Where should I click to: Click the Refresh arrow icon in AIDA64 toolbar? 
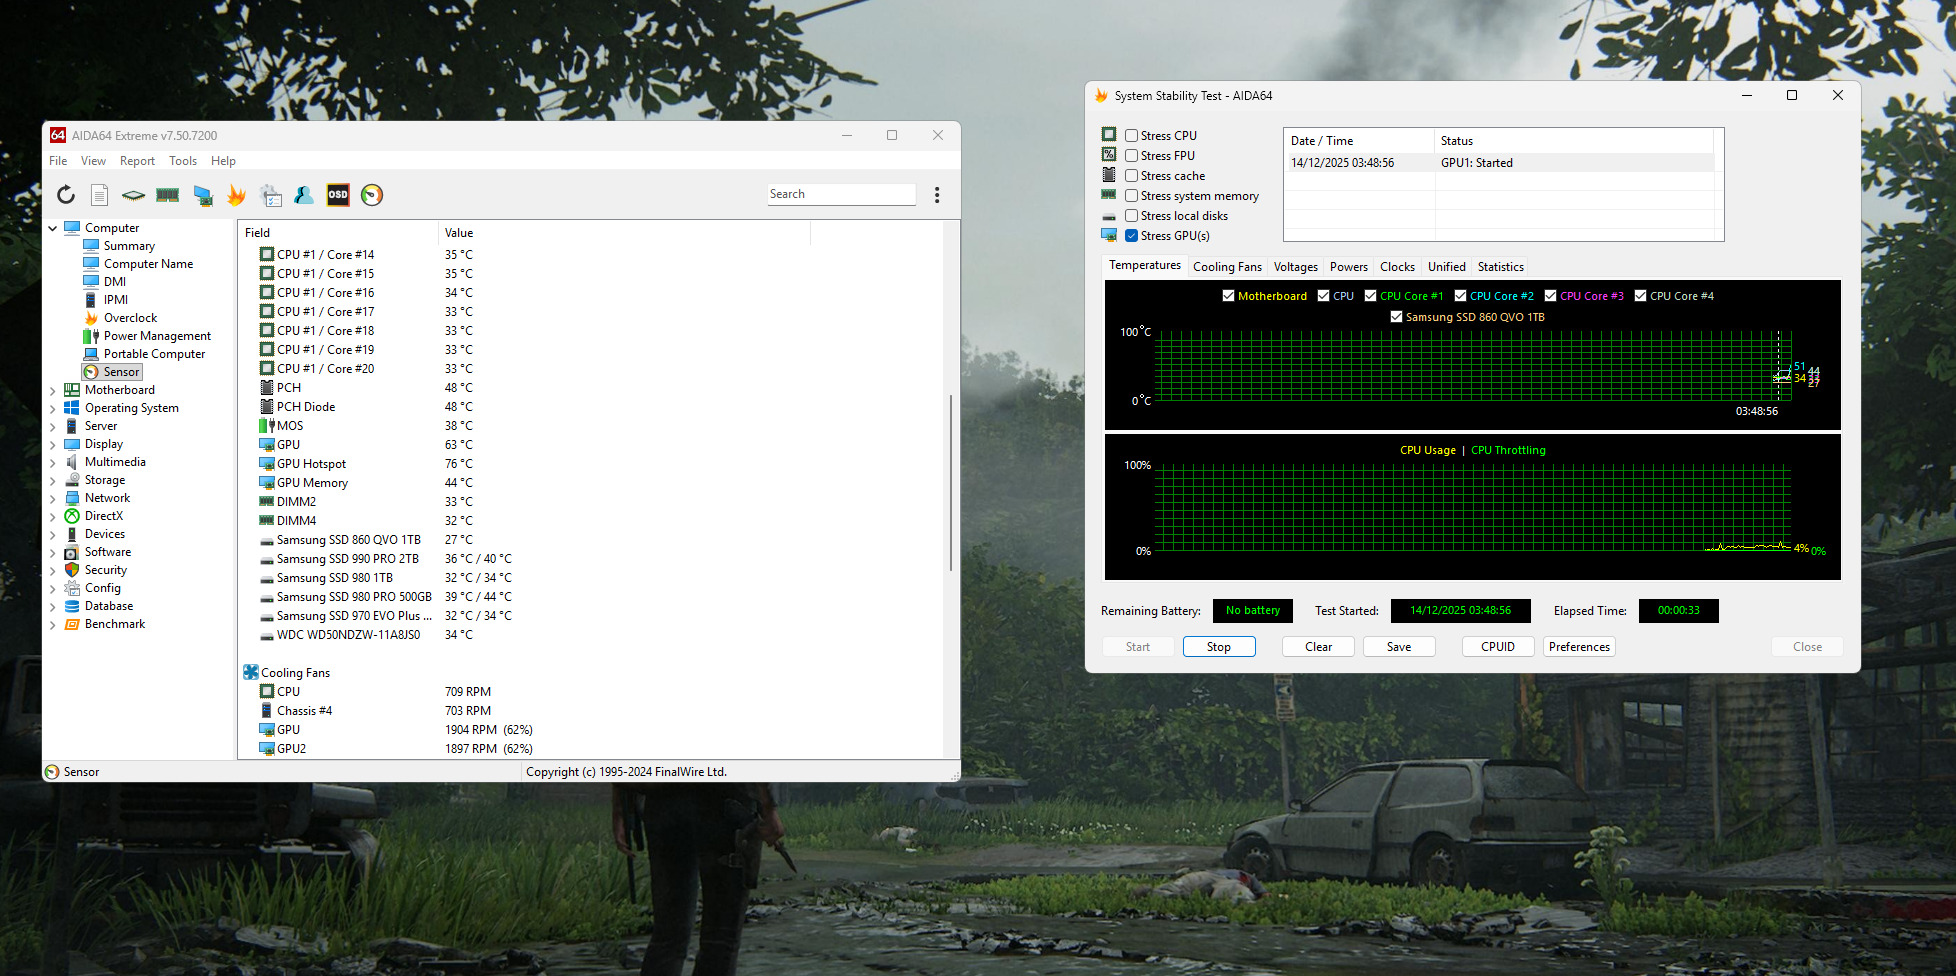[x=66, y=195]
